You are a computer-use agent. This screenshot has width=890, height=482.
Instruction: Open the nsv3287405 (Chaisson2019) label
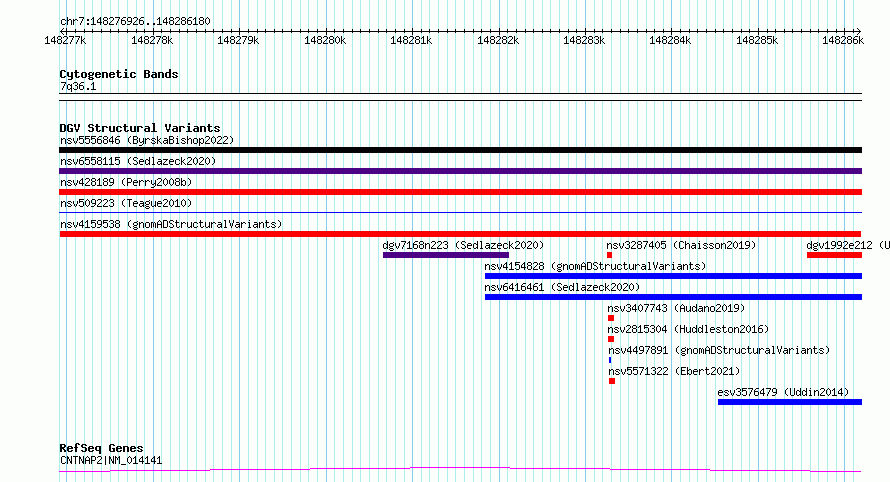click(681, 245)
